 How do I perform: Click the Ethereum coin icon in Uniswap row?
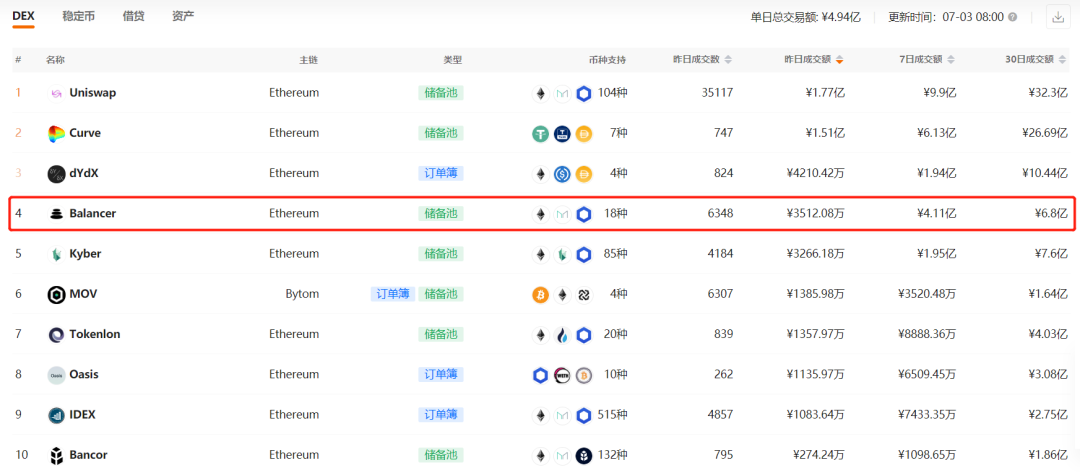[x=541, y=94]
